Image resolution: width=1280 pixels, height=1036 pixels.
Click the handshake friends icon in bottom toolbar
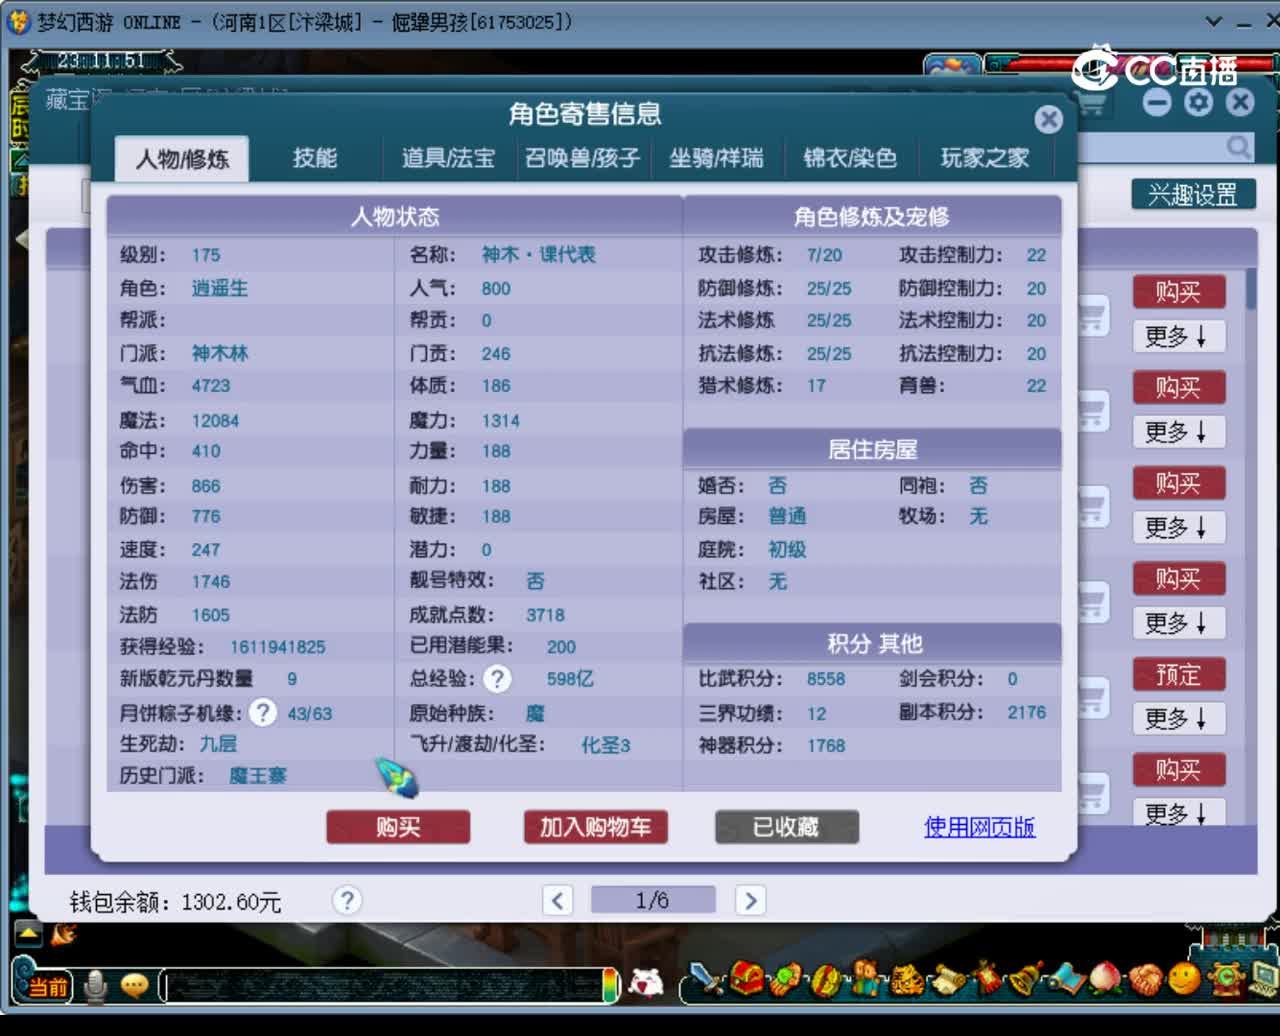click(1145, 979)
